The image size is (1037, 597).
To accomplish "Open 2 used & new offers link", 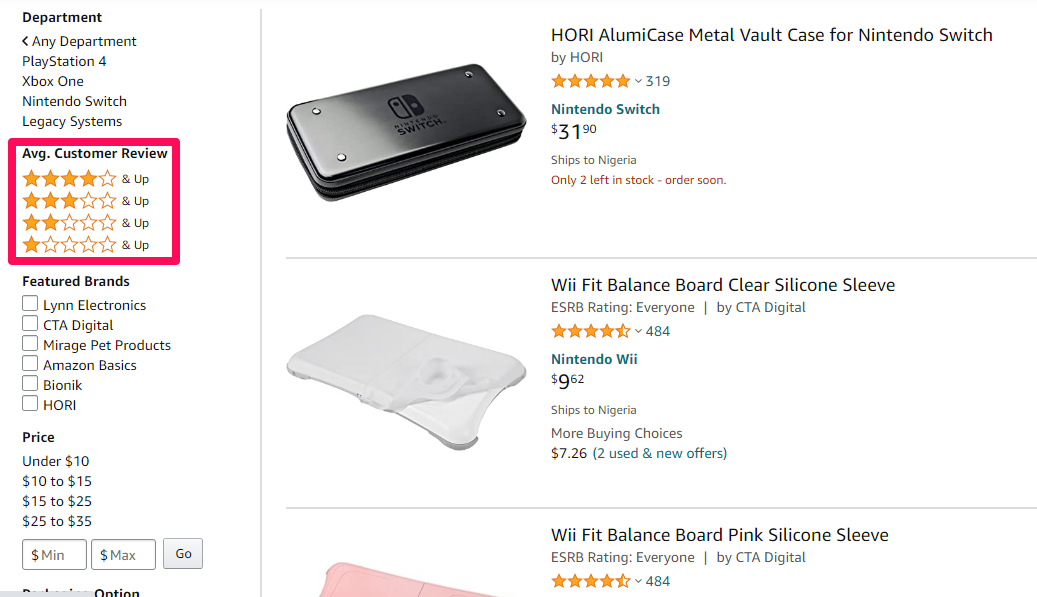I will [659, 454].
